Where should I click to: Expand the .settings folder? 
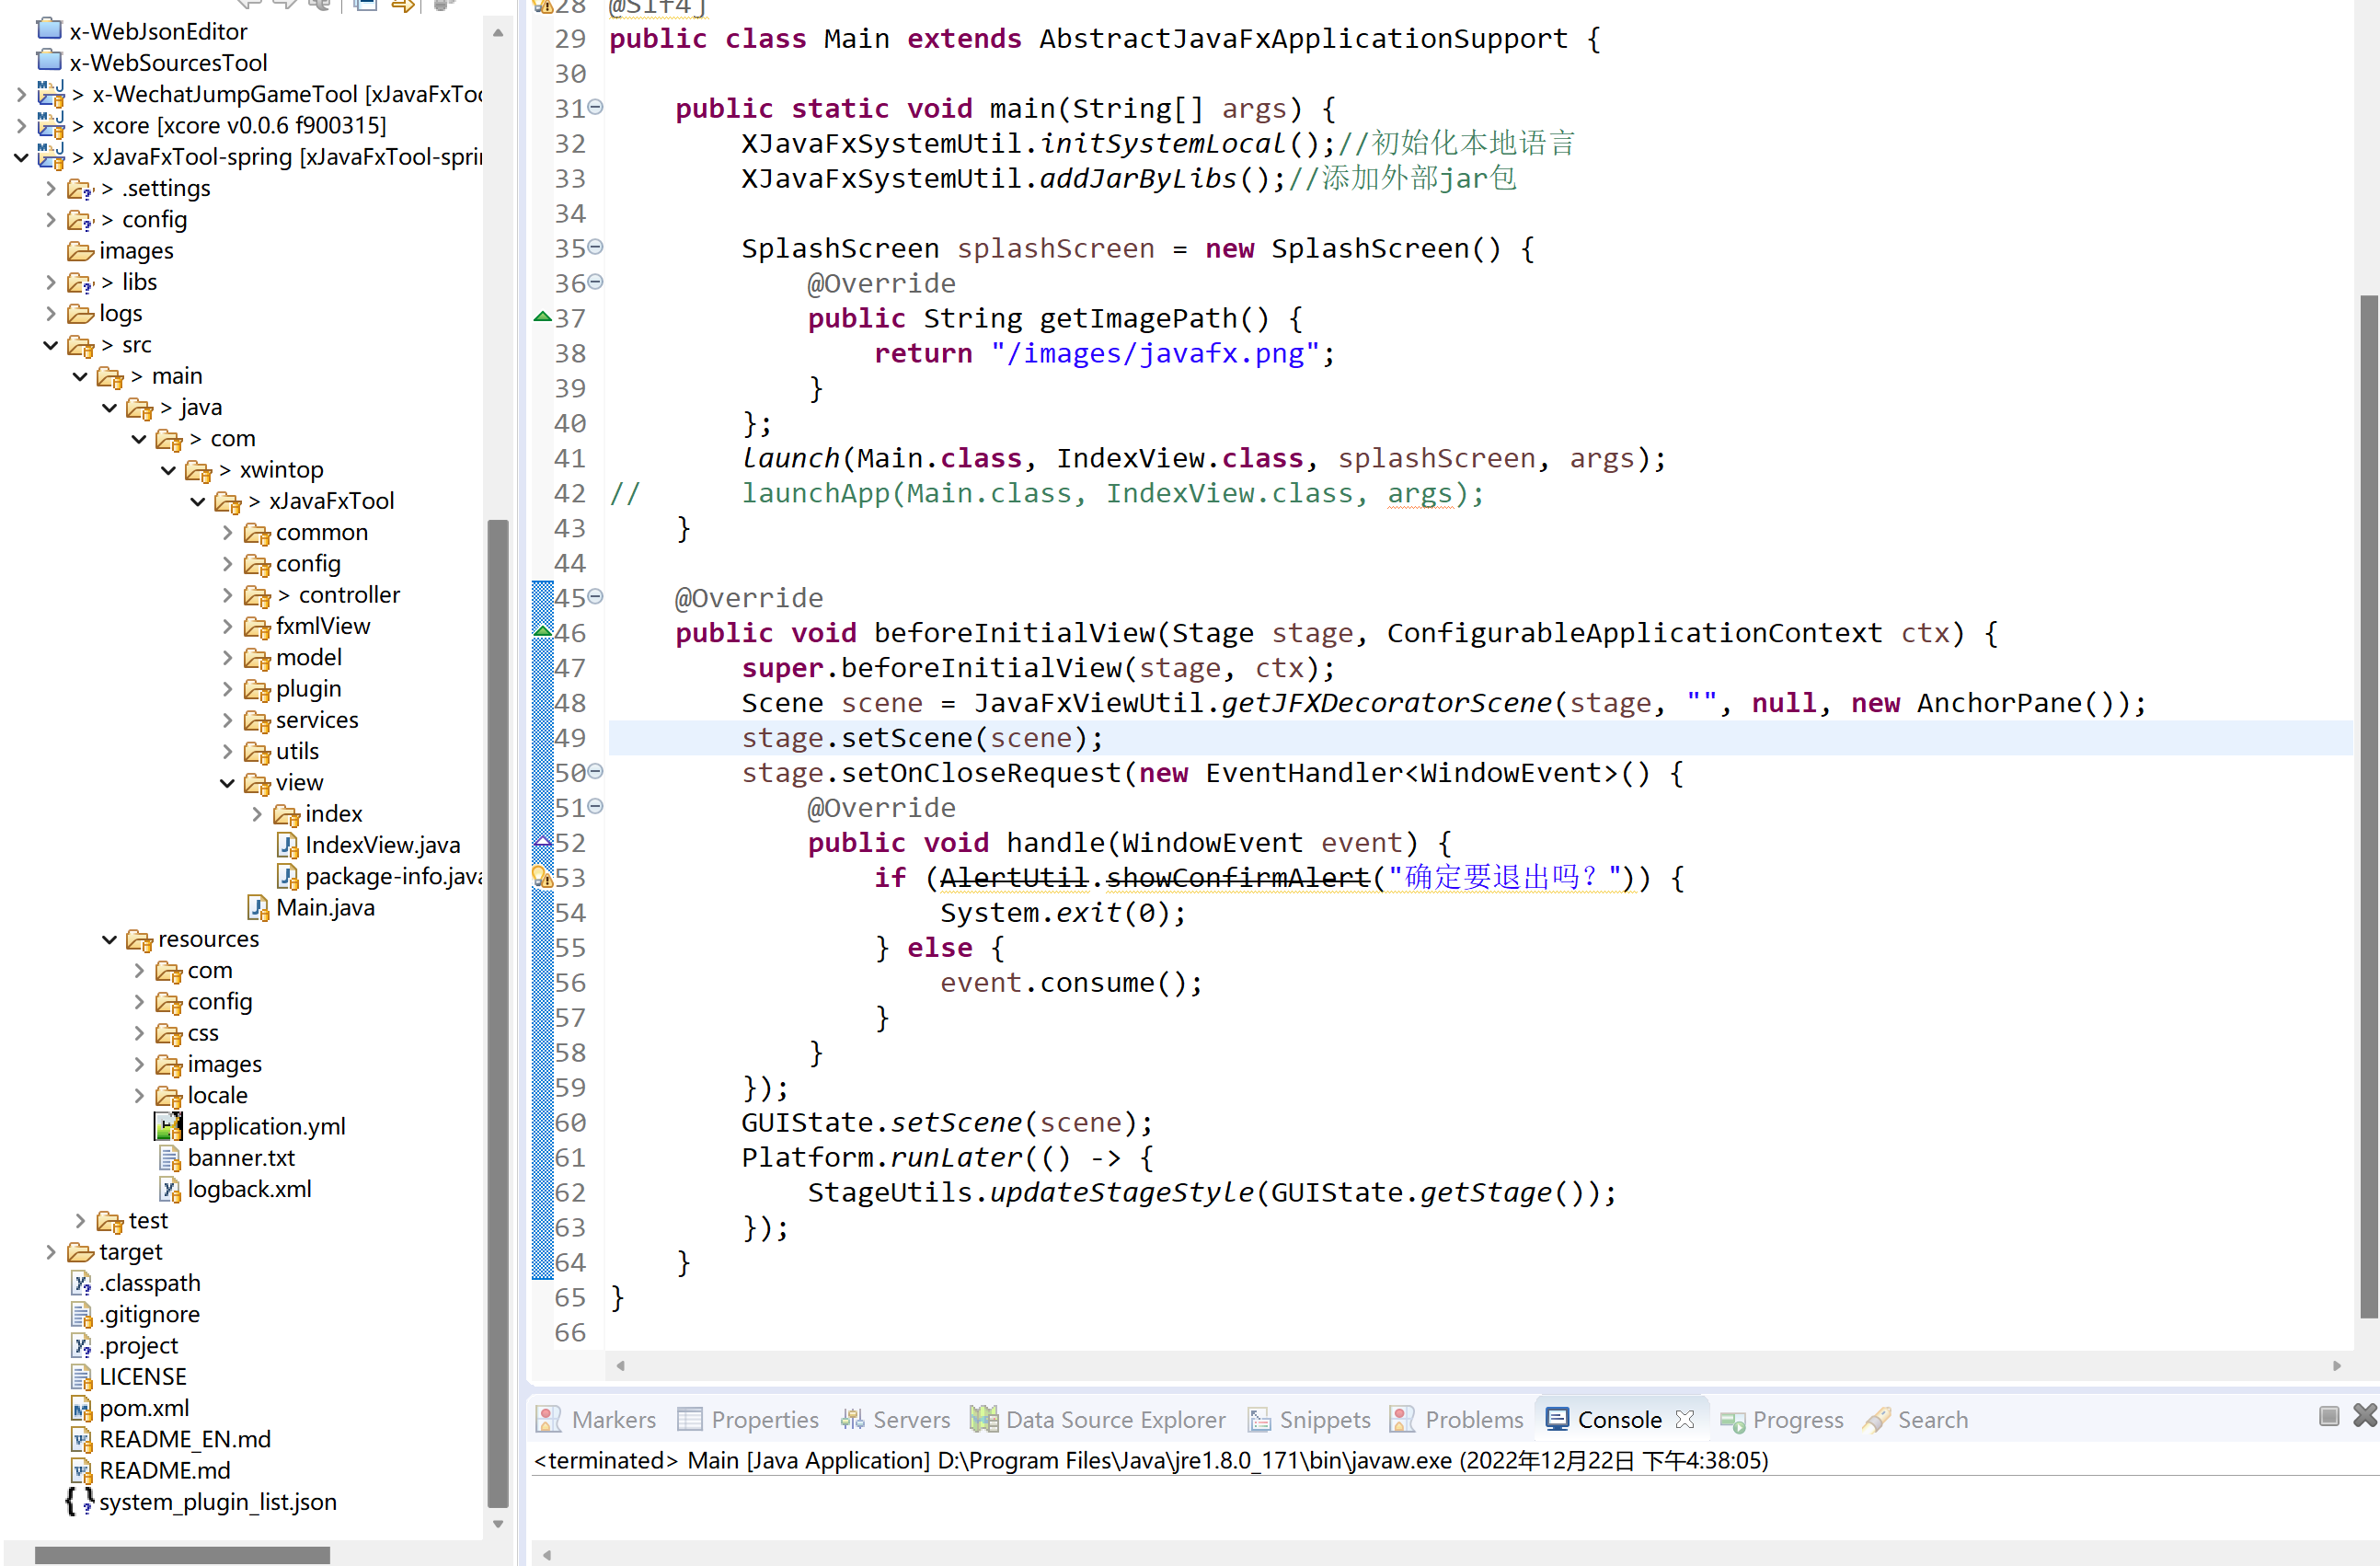[51, 188]
